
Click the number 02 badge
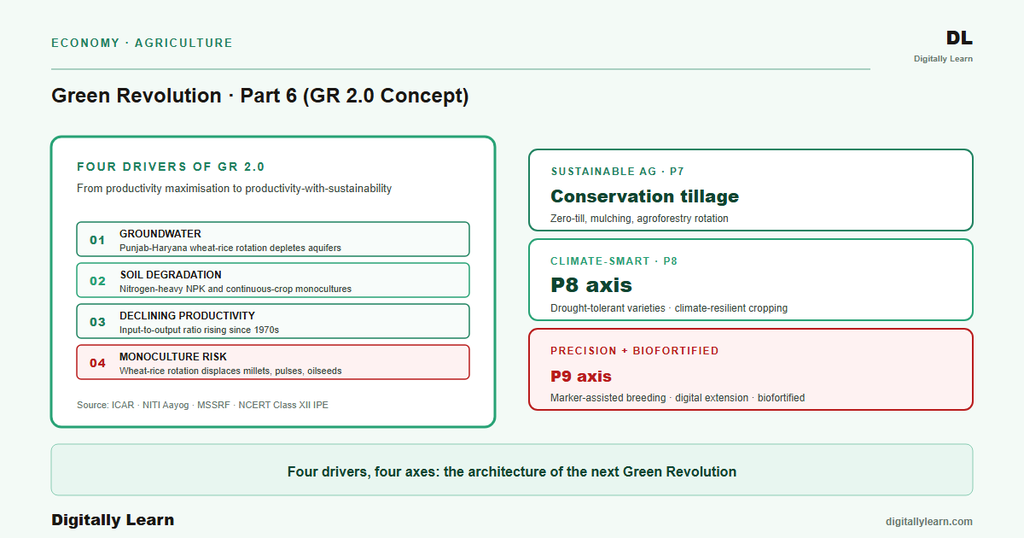tap(97, 281)
